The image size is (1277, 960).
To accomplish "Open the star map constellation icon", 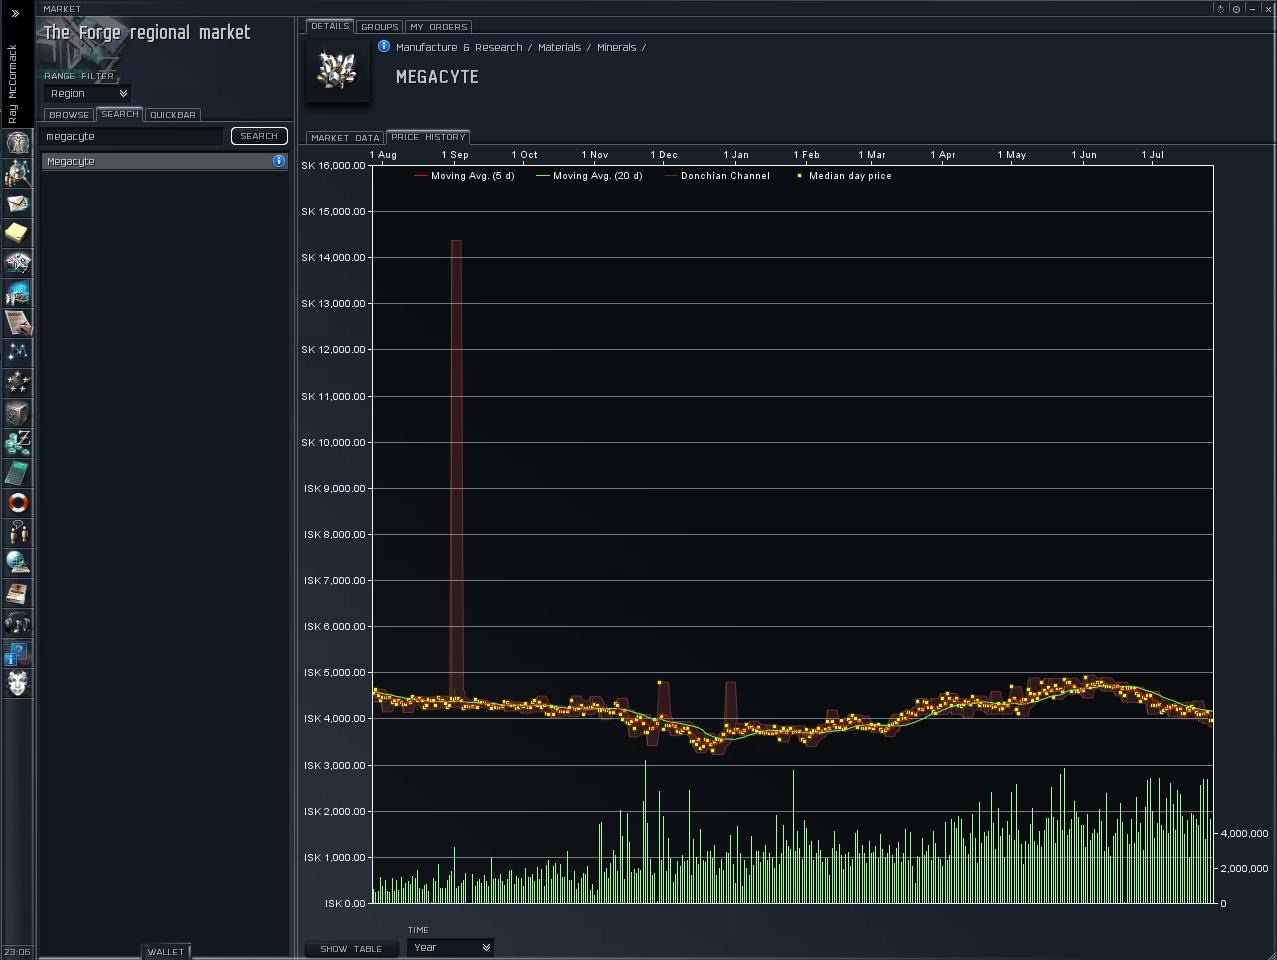I will [x=17, y=353].
